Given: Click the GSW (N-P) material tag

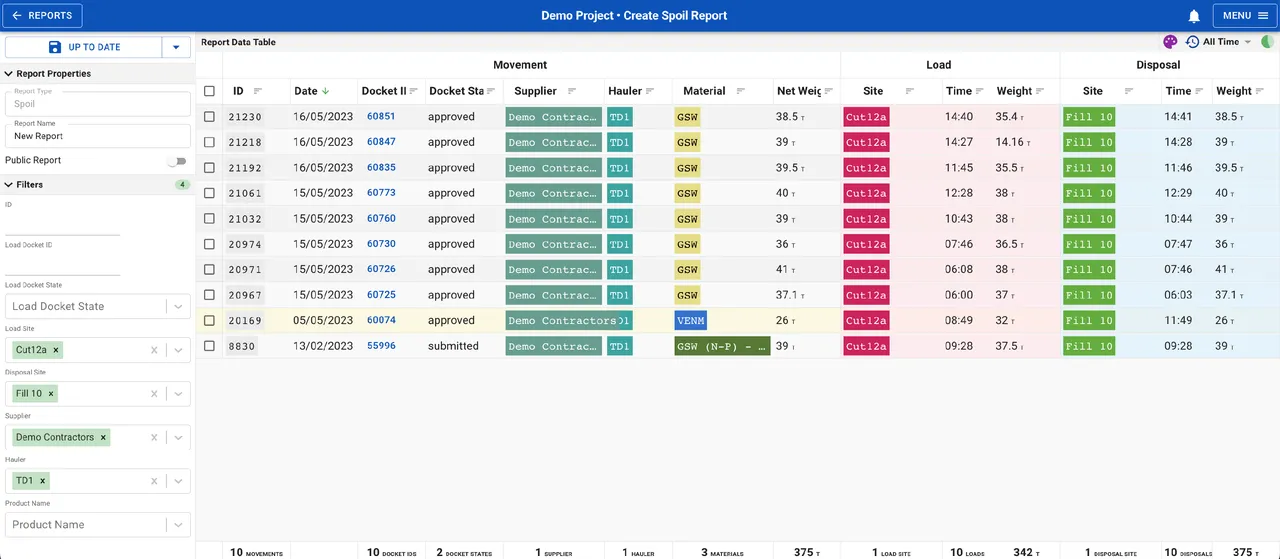Looking at the screenshot, I should point(722,346).
